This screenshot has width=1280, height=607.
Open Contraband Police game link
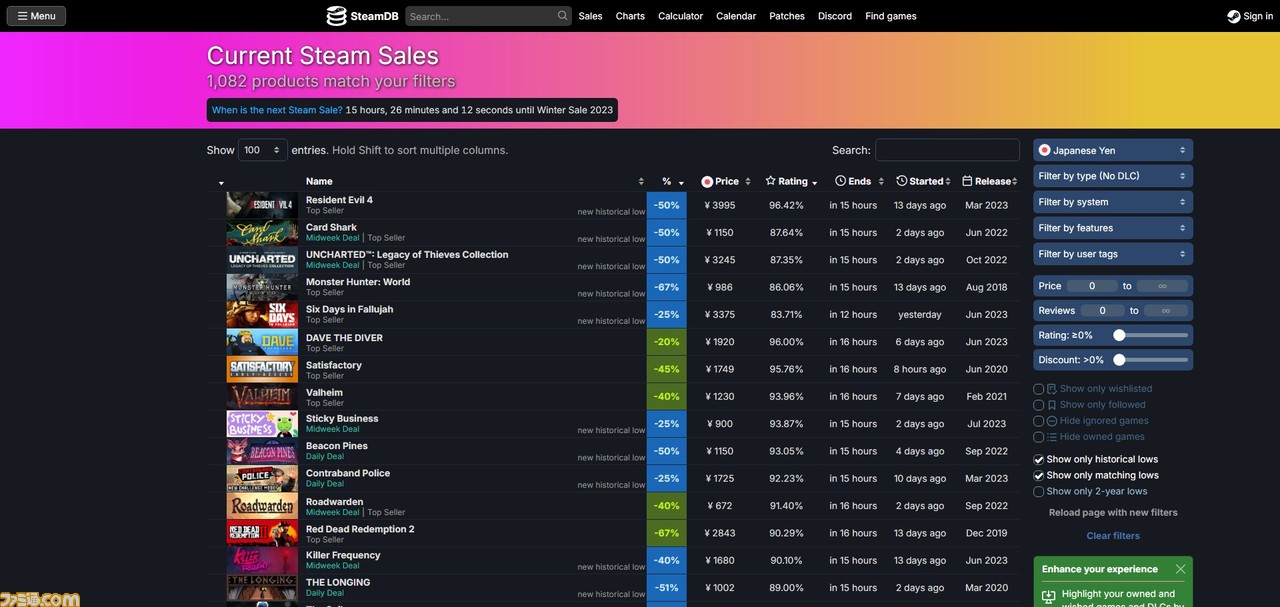pyautogui.click(x=348, y=473)
